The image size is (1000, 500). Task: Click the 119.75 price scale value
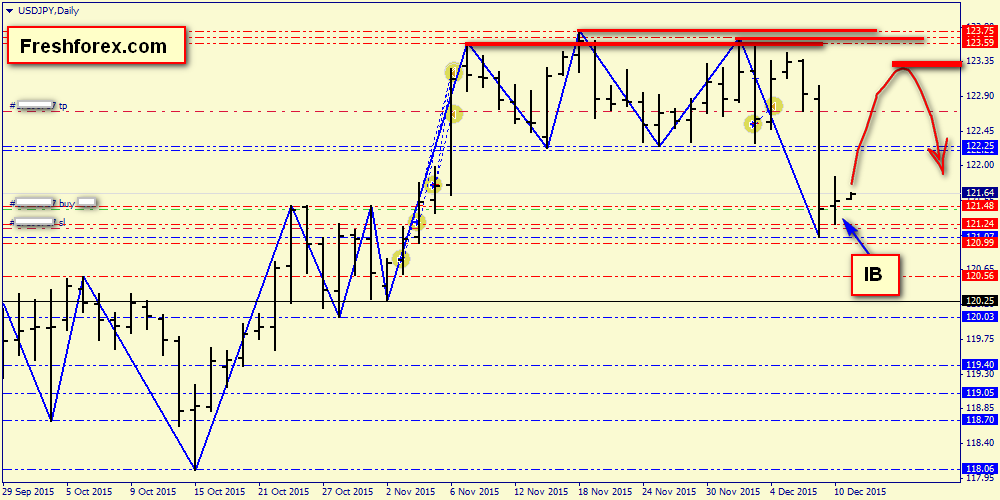980,339
